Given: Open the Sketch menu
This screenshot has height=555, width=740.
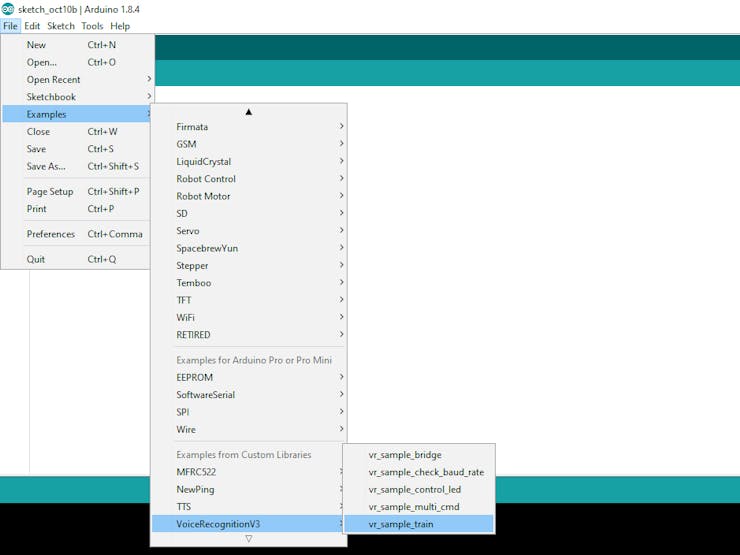Looking at the screenshot, I should (61, 26).
